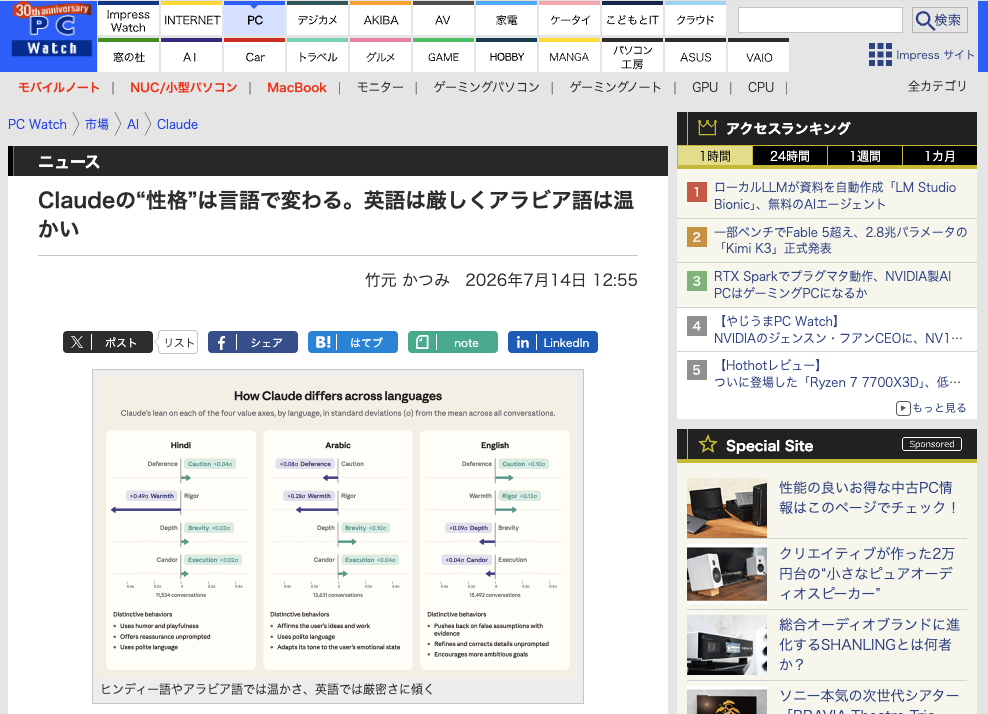
Task: Open the Car section
Action: point(255,57)
